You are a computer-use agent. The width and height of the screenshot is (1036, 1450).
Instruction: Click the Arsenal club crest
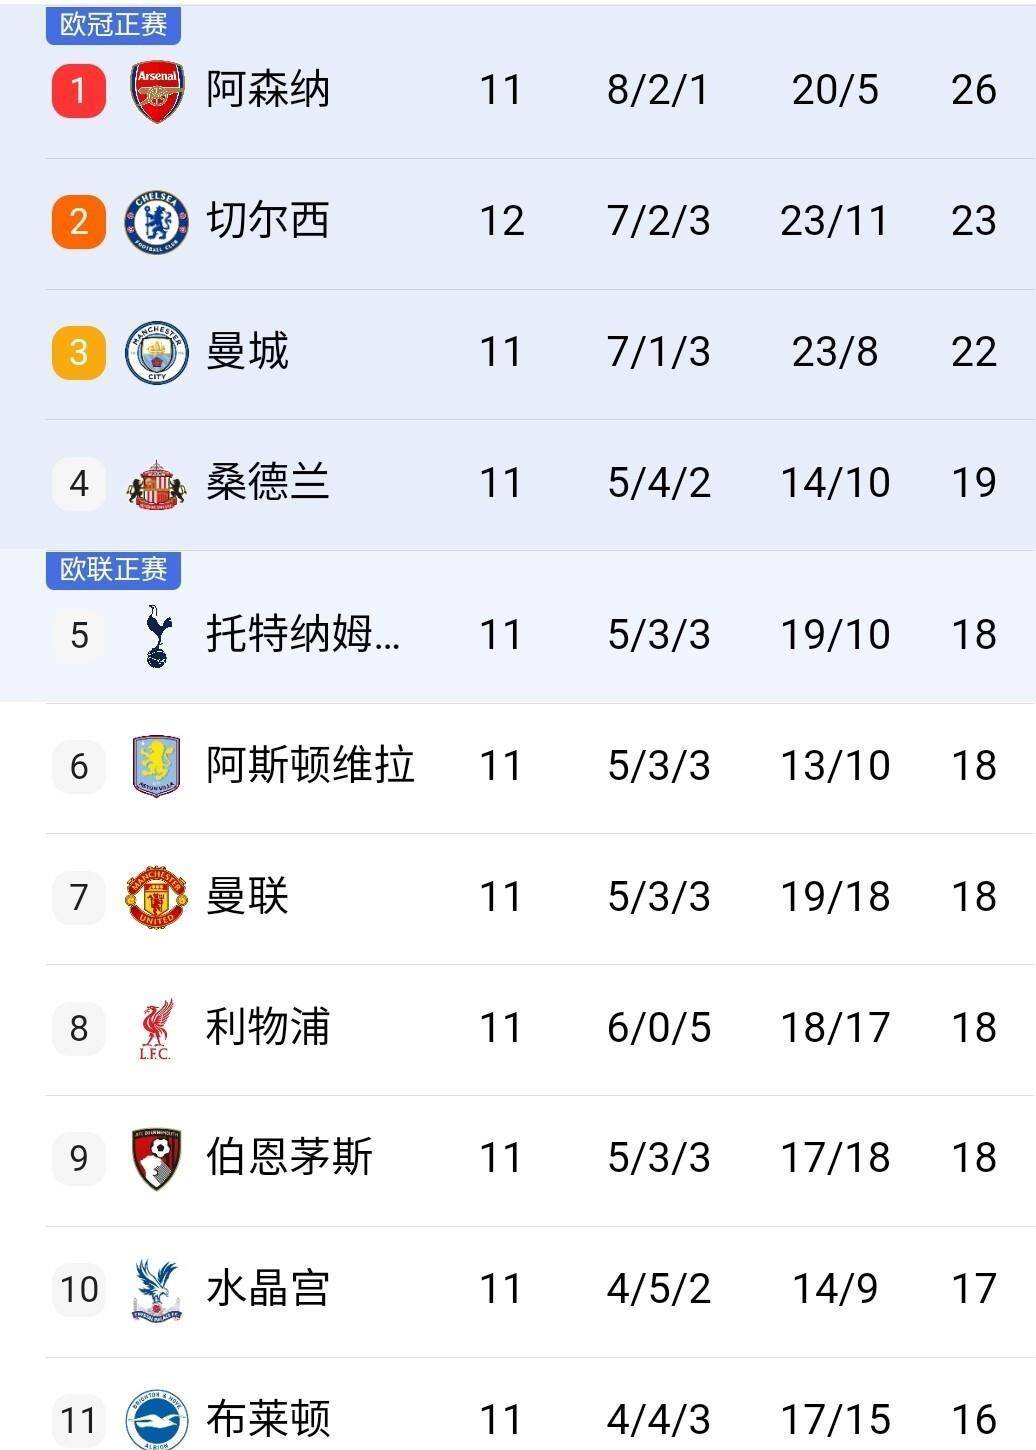(157, 91)
